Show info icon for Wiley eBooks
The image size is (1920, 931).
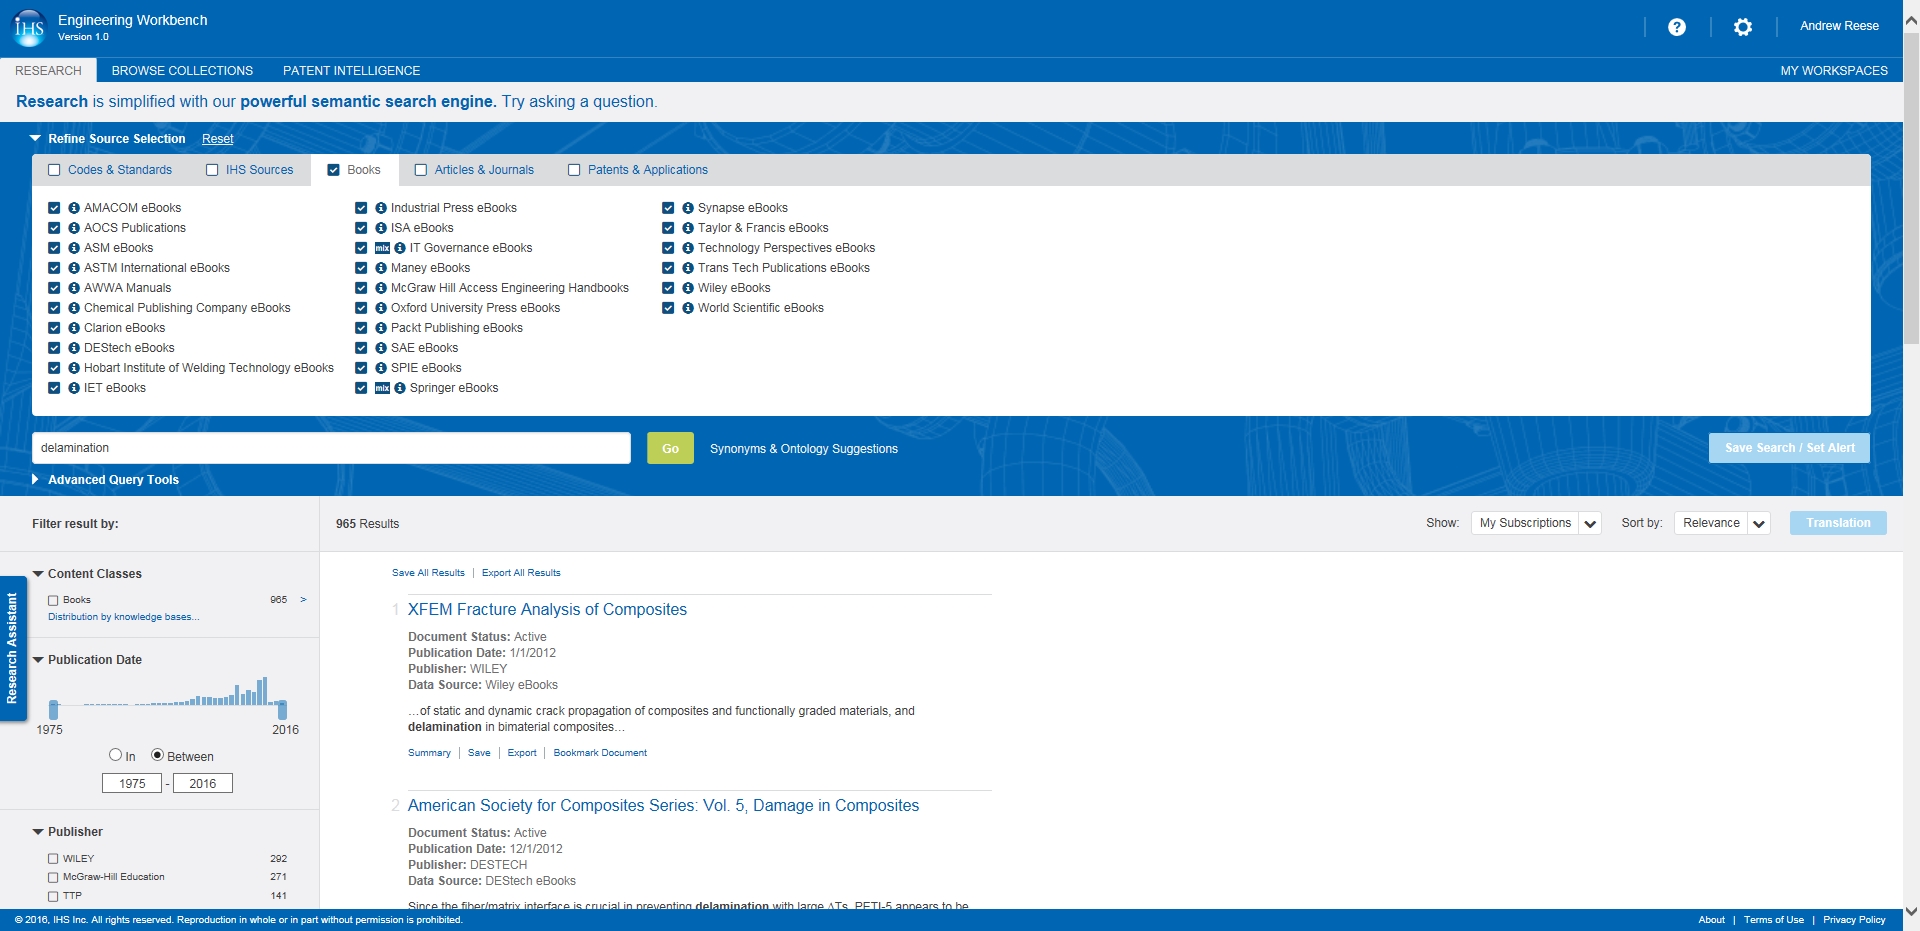click(x=688, y=288)
